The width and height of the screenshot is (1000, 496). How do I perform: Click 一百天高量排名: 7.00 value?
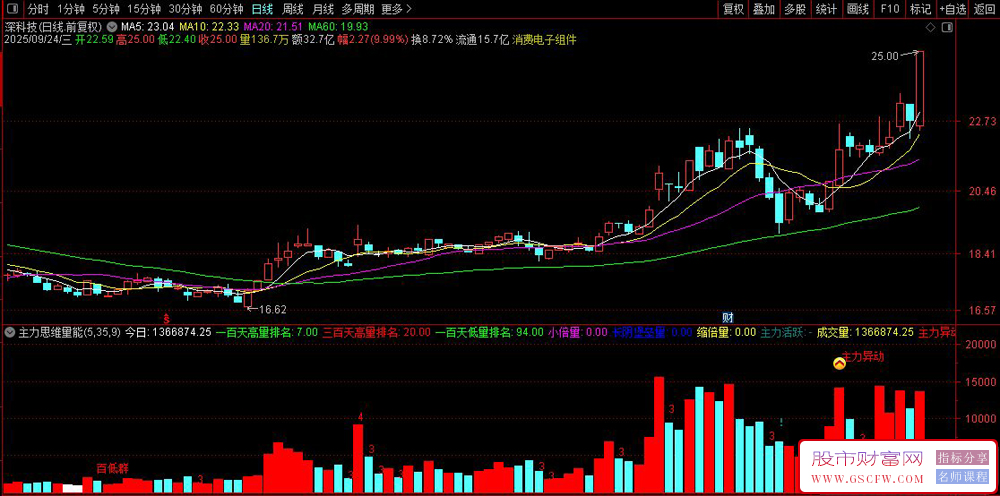pos(265,332)
